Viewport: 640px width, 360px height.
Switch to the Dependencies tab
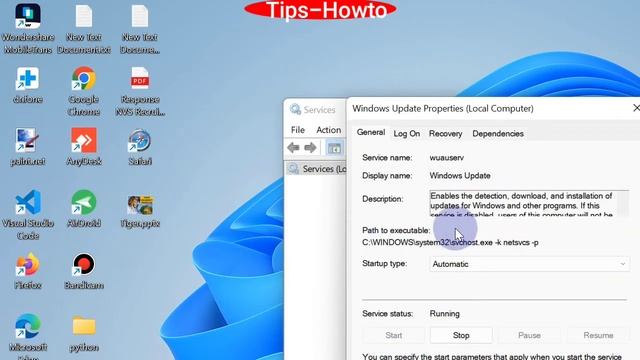(x=498, y=133)
